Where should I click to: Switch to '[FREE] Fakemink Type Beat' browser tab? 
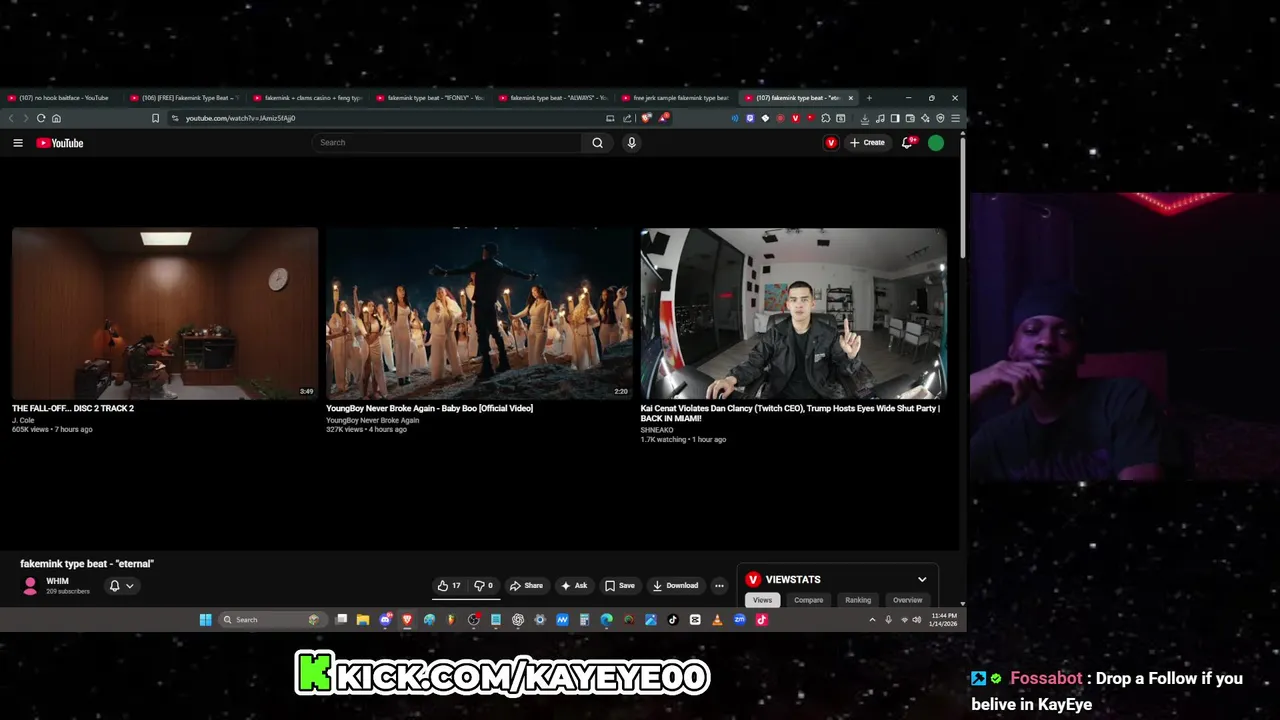[185, 98]
